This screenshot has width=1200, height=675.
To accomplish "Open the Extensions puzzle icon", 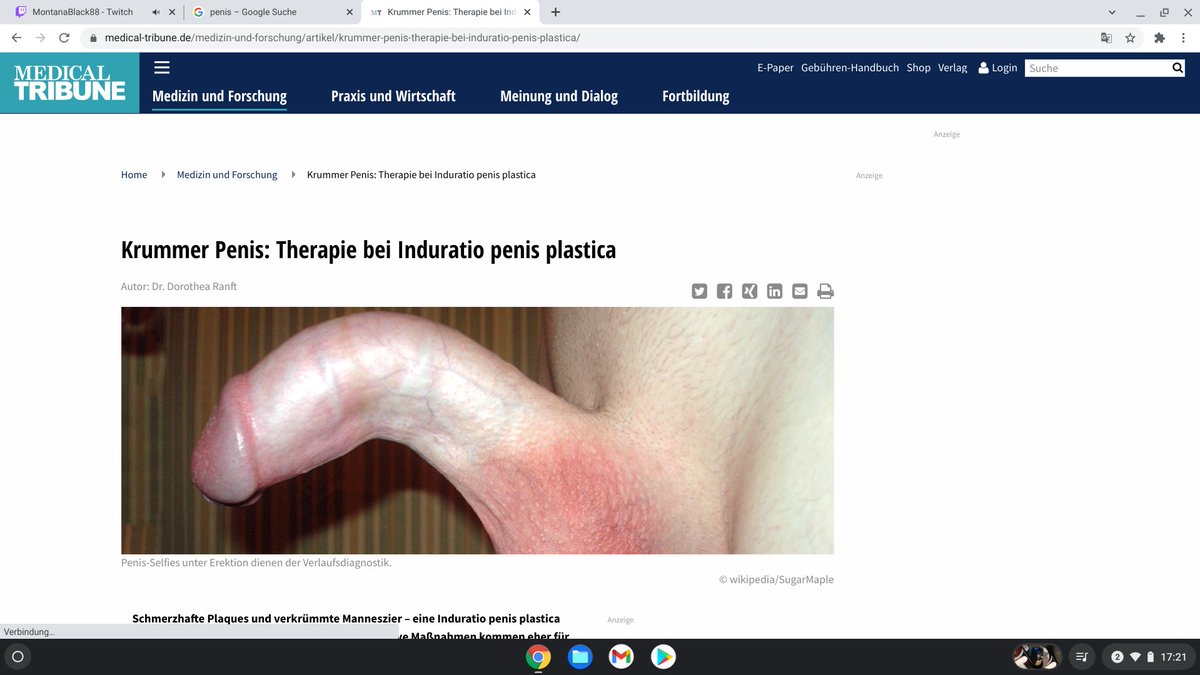I will coord(1159,38).
